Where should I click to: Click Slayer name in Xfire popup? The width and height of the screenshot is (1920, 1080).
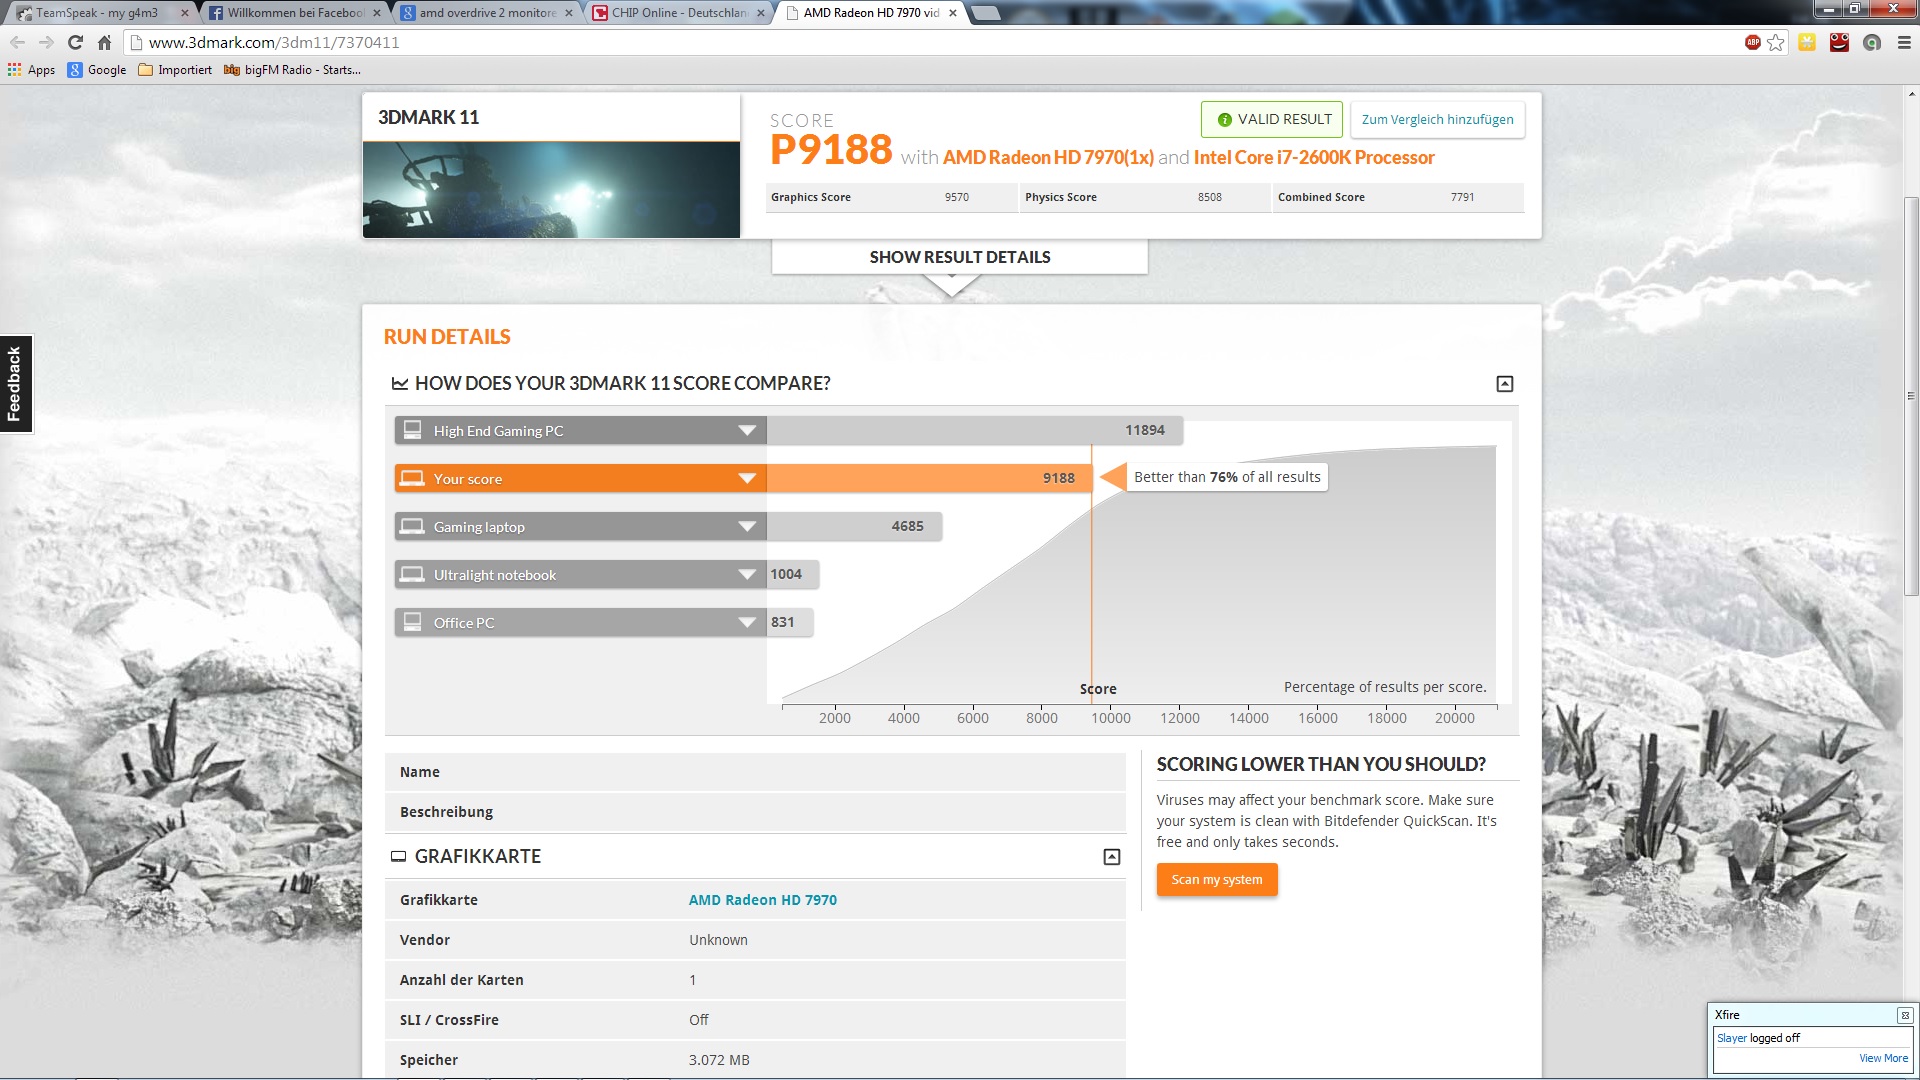click(1731, 1038)
